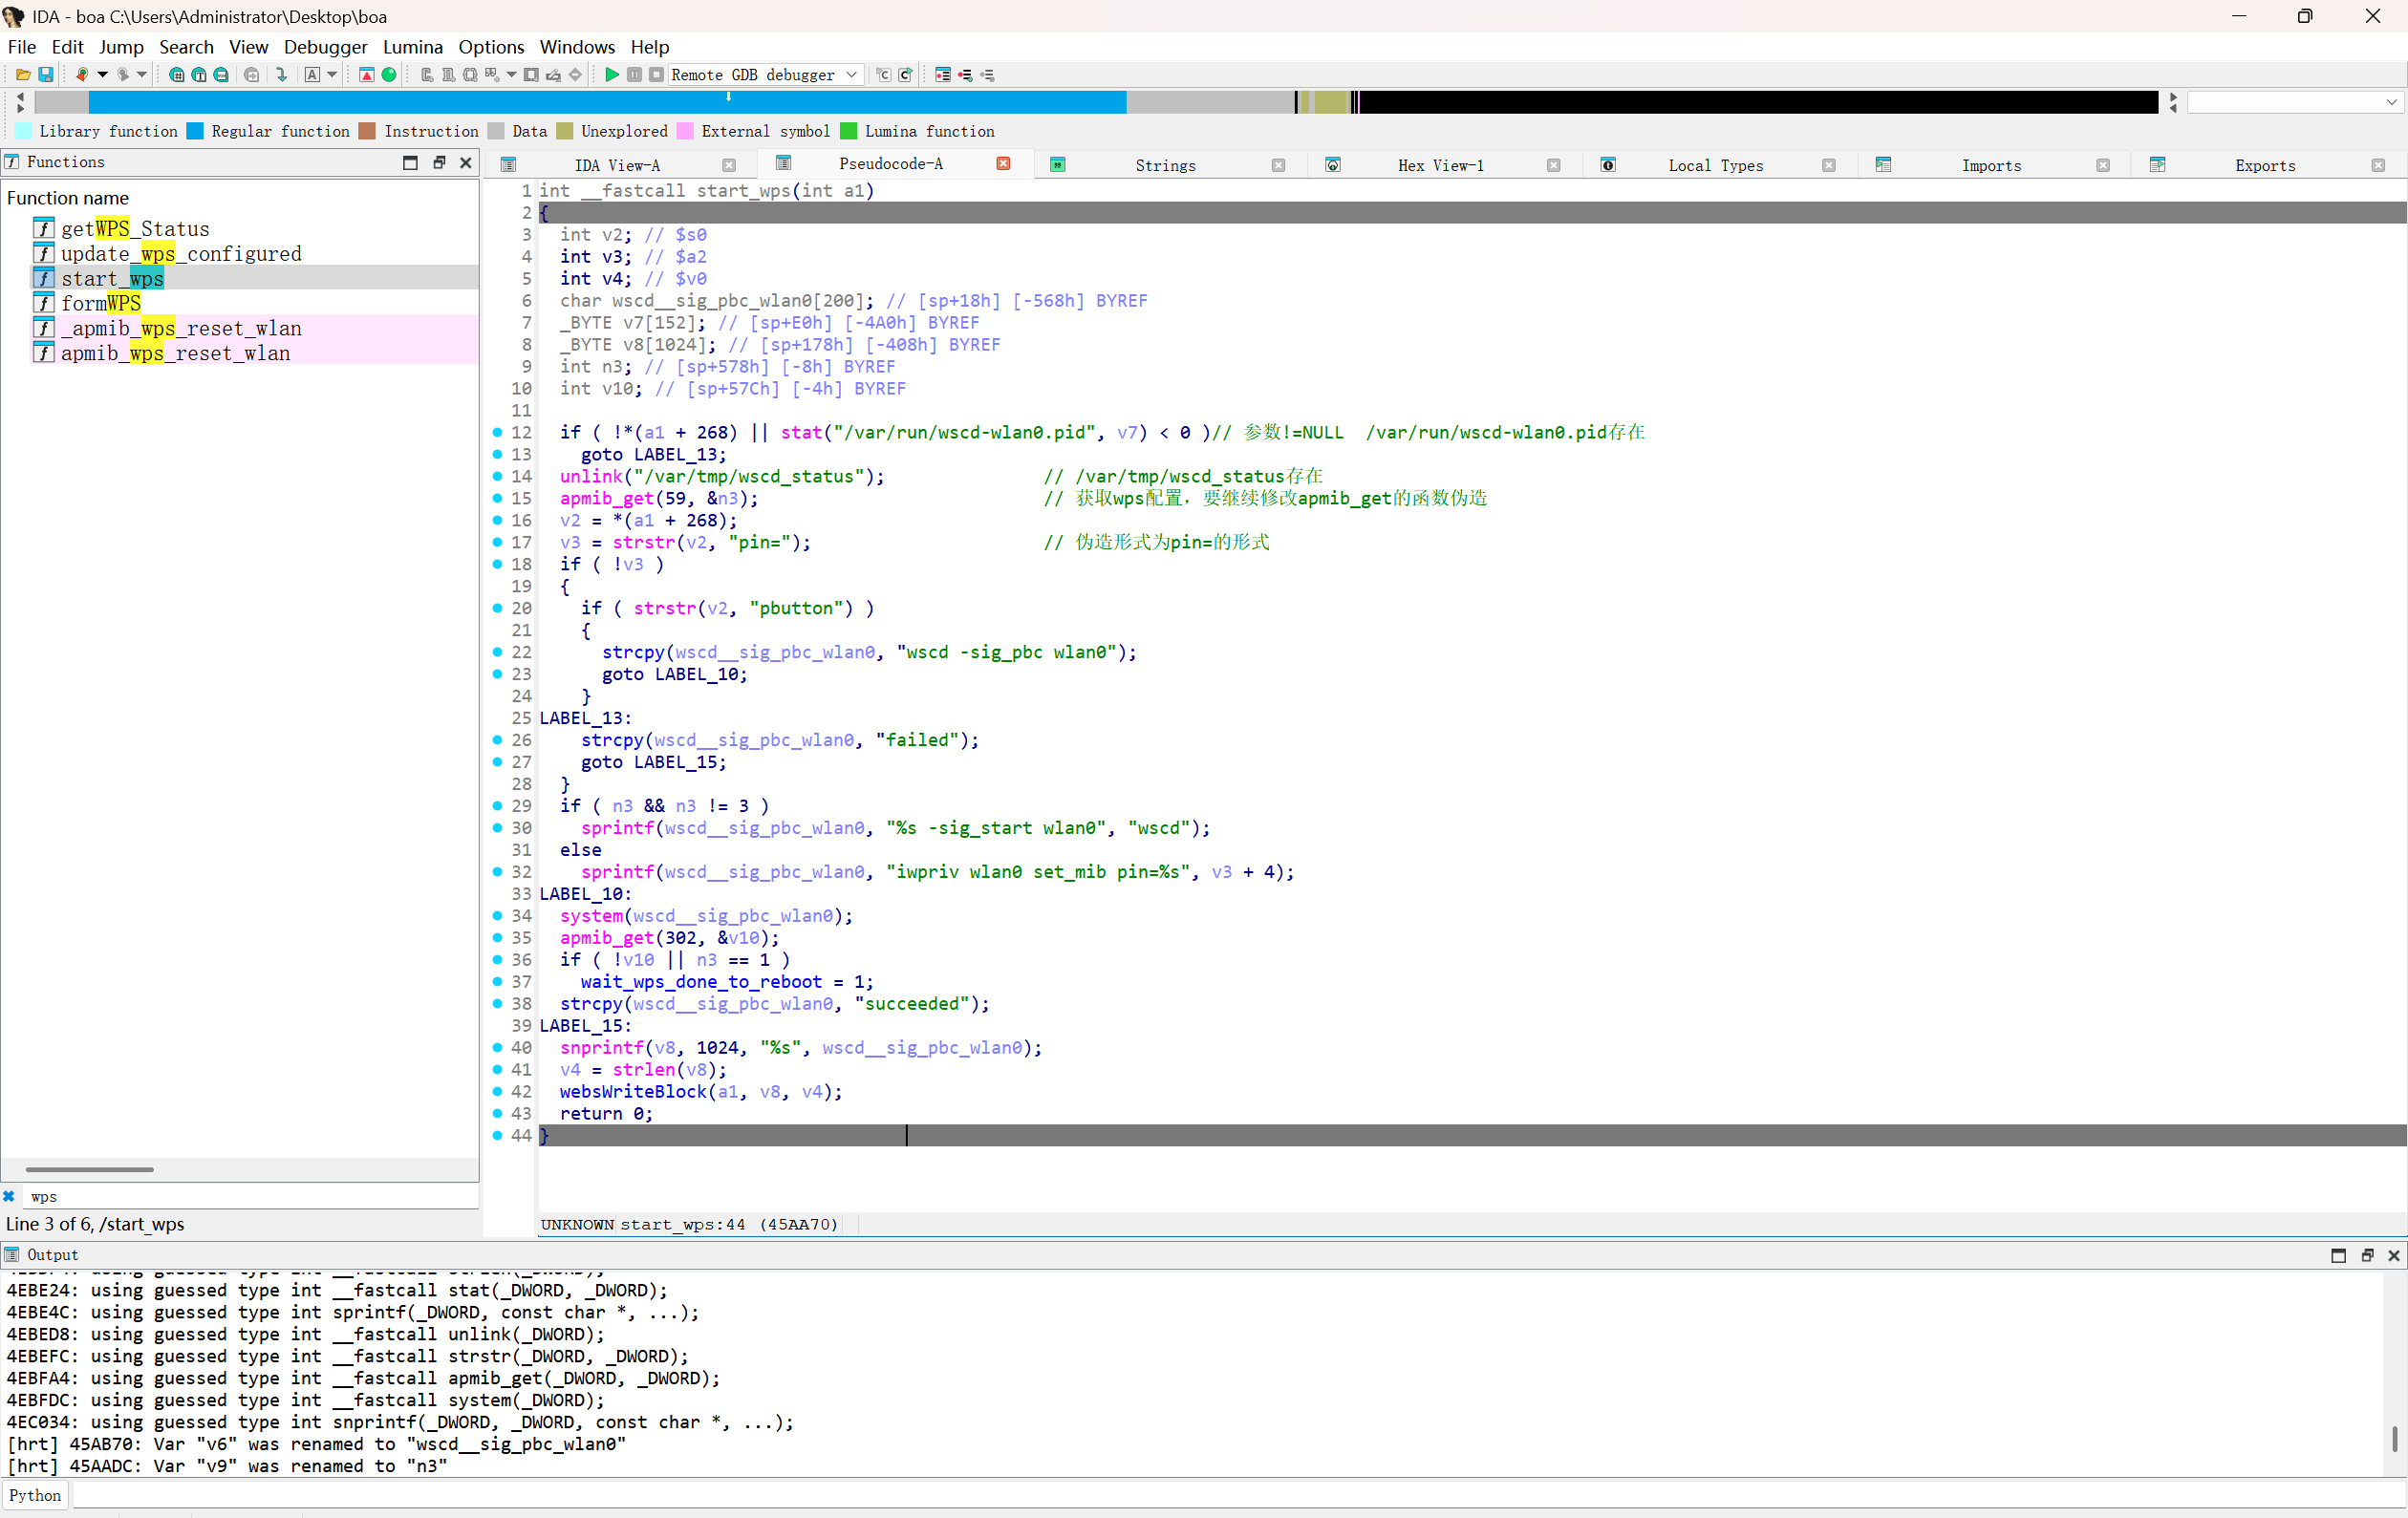Close the Pseudocode-A tab

point(1003,164)
